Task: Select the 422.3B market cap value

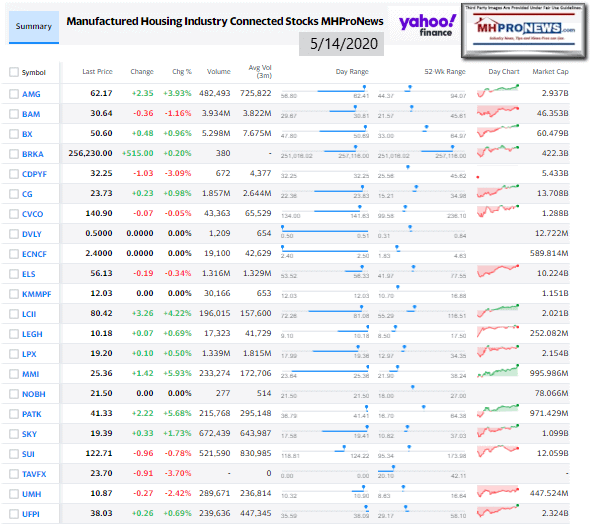Action: 555,153
